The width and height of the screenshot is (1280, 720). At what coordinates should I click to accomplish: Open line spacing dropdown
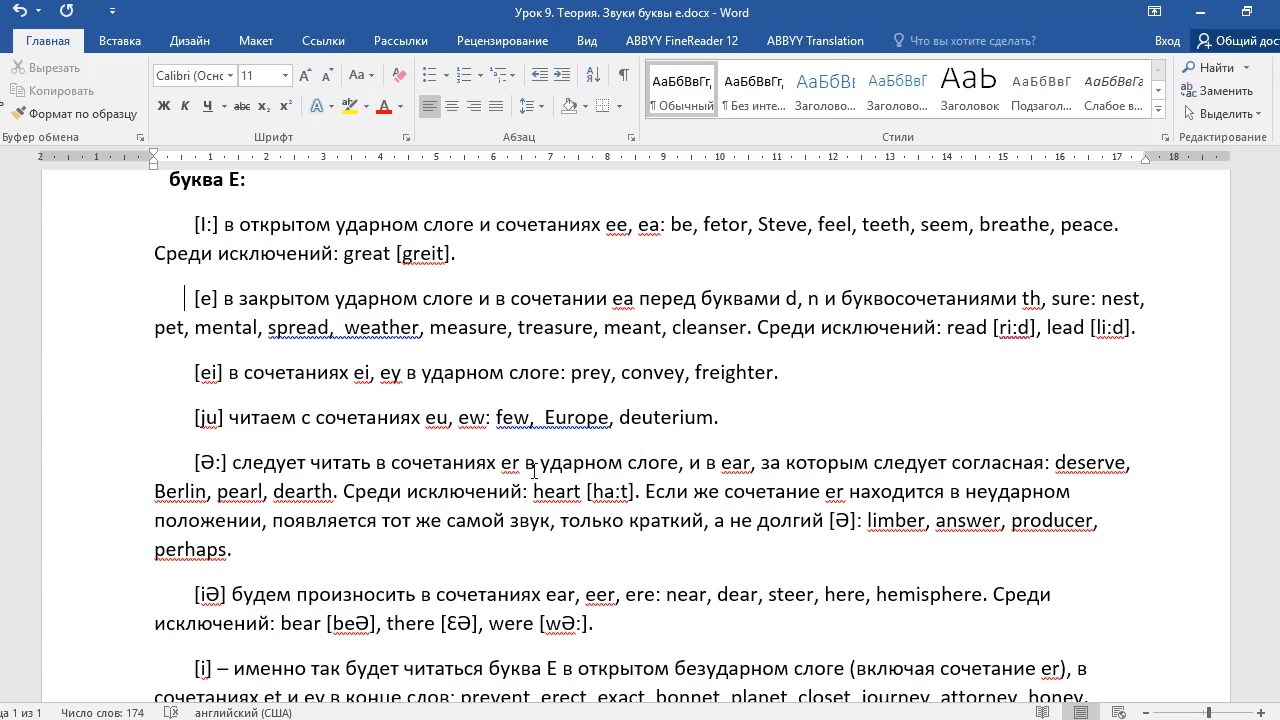(x=532, y=106)
